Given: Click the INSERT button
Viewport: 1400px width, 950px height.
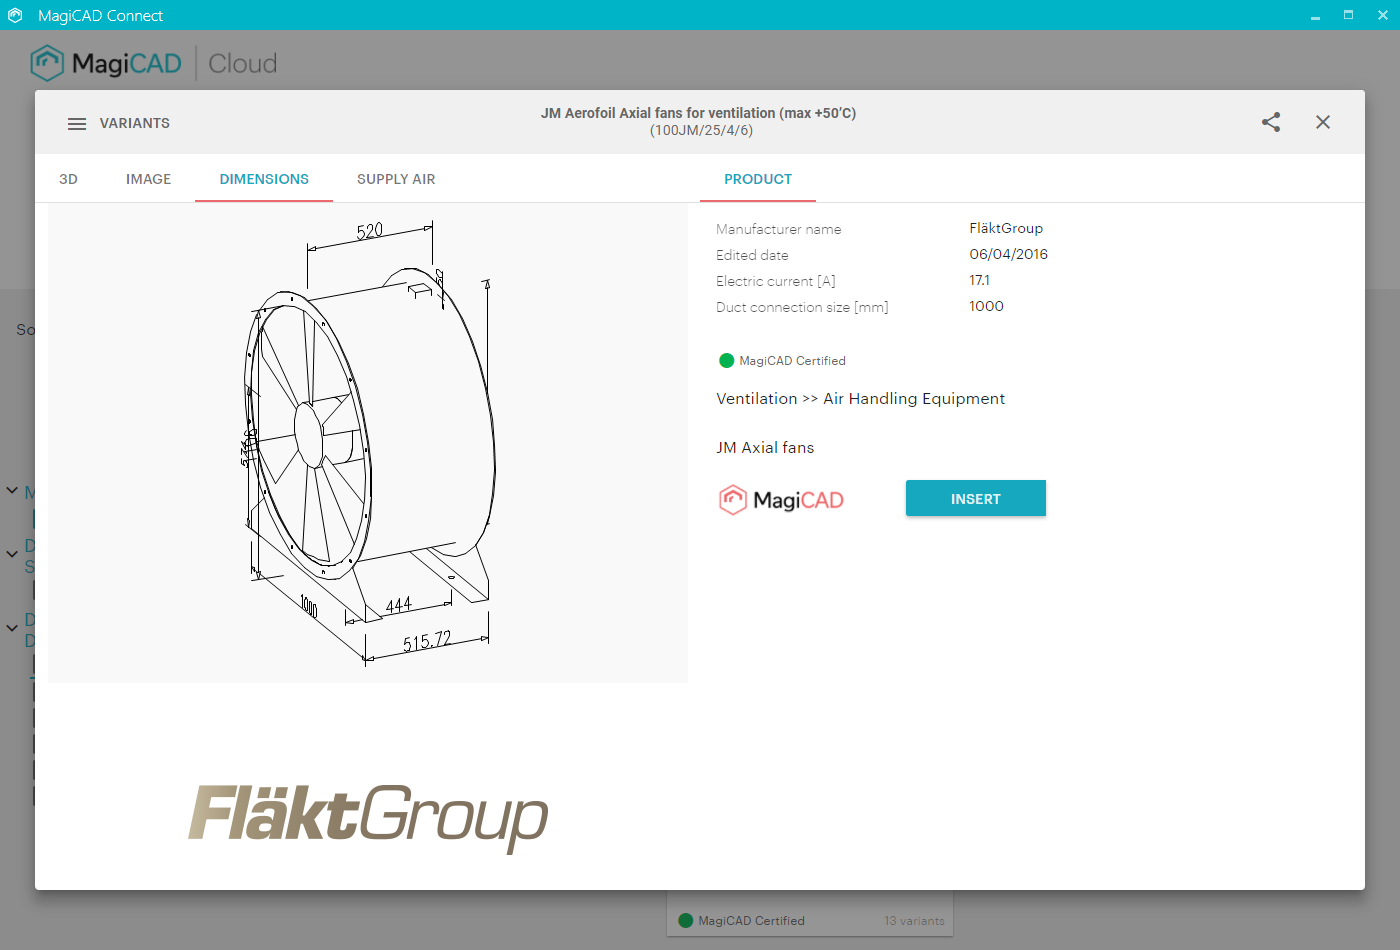Looking at the screenshot, I should pyautogui.click(x=976, y=498).
